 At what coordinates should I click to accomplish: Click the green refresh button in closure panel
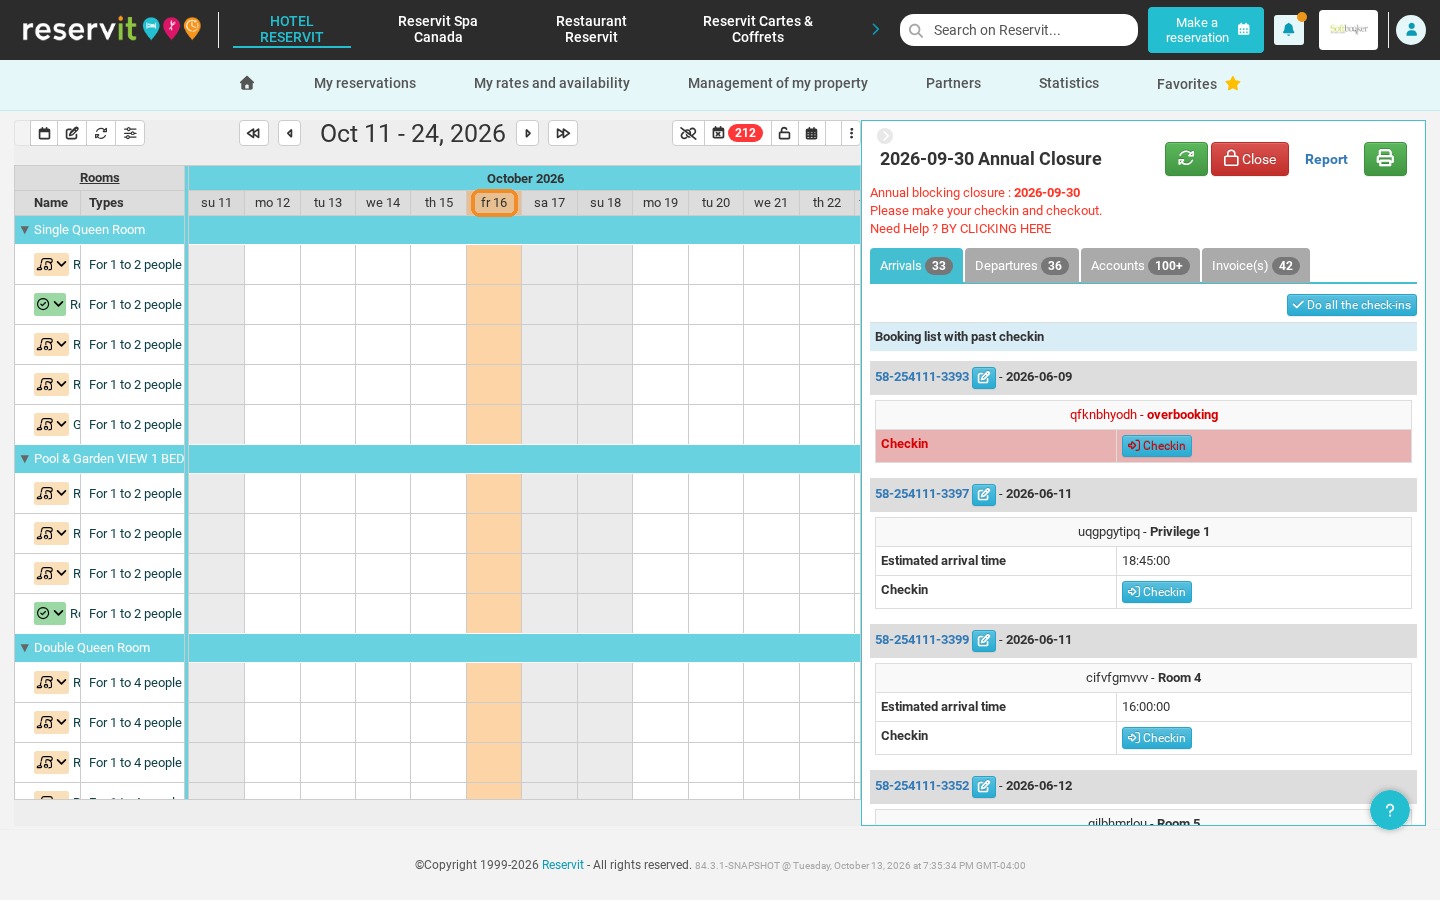tap(1186, 159)
